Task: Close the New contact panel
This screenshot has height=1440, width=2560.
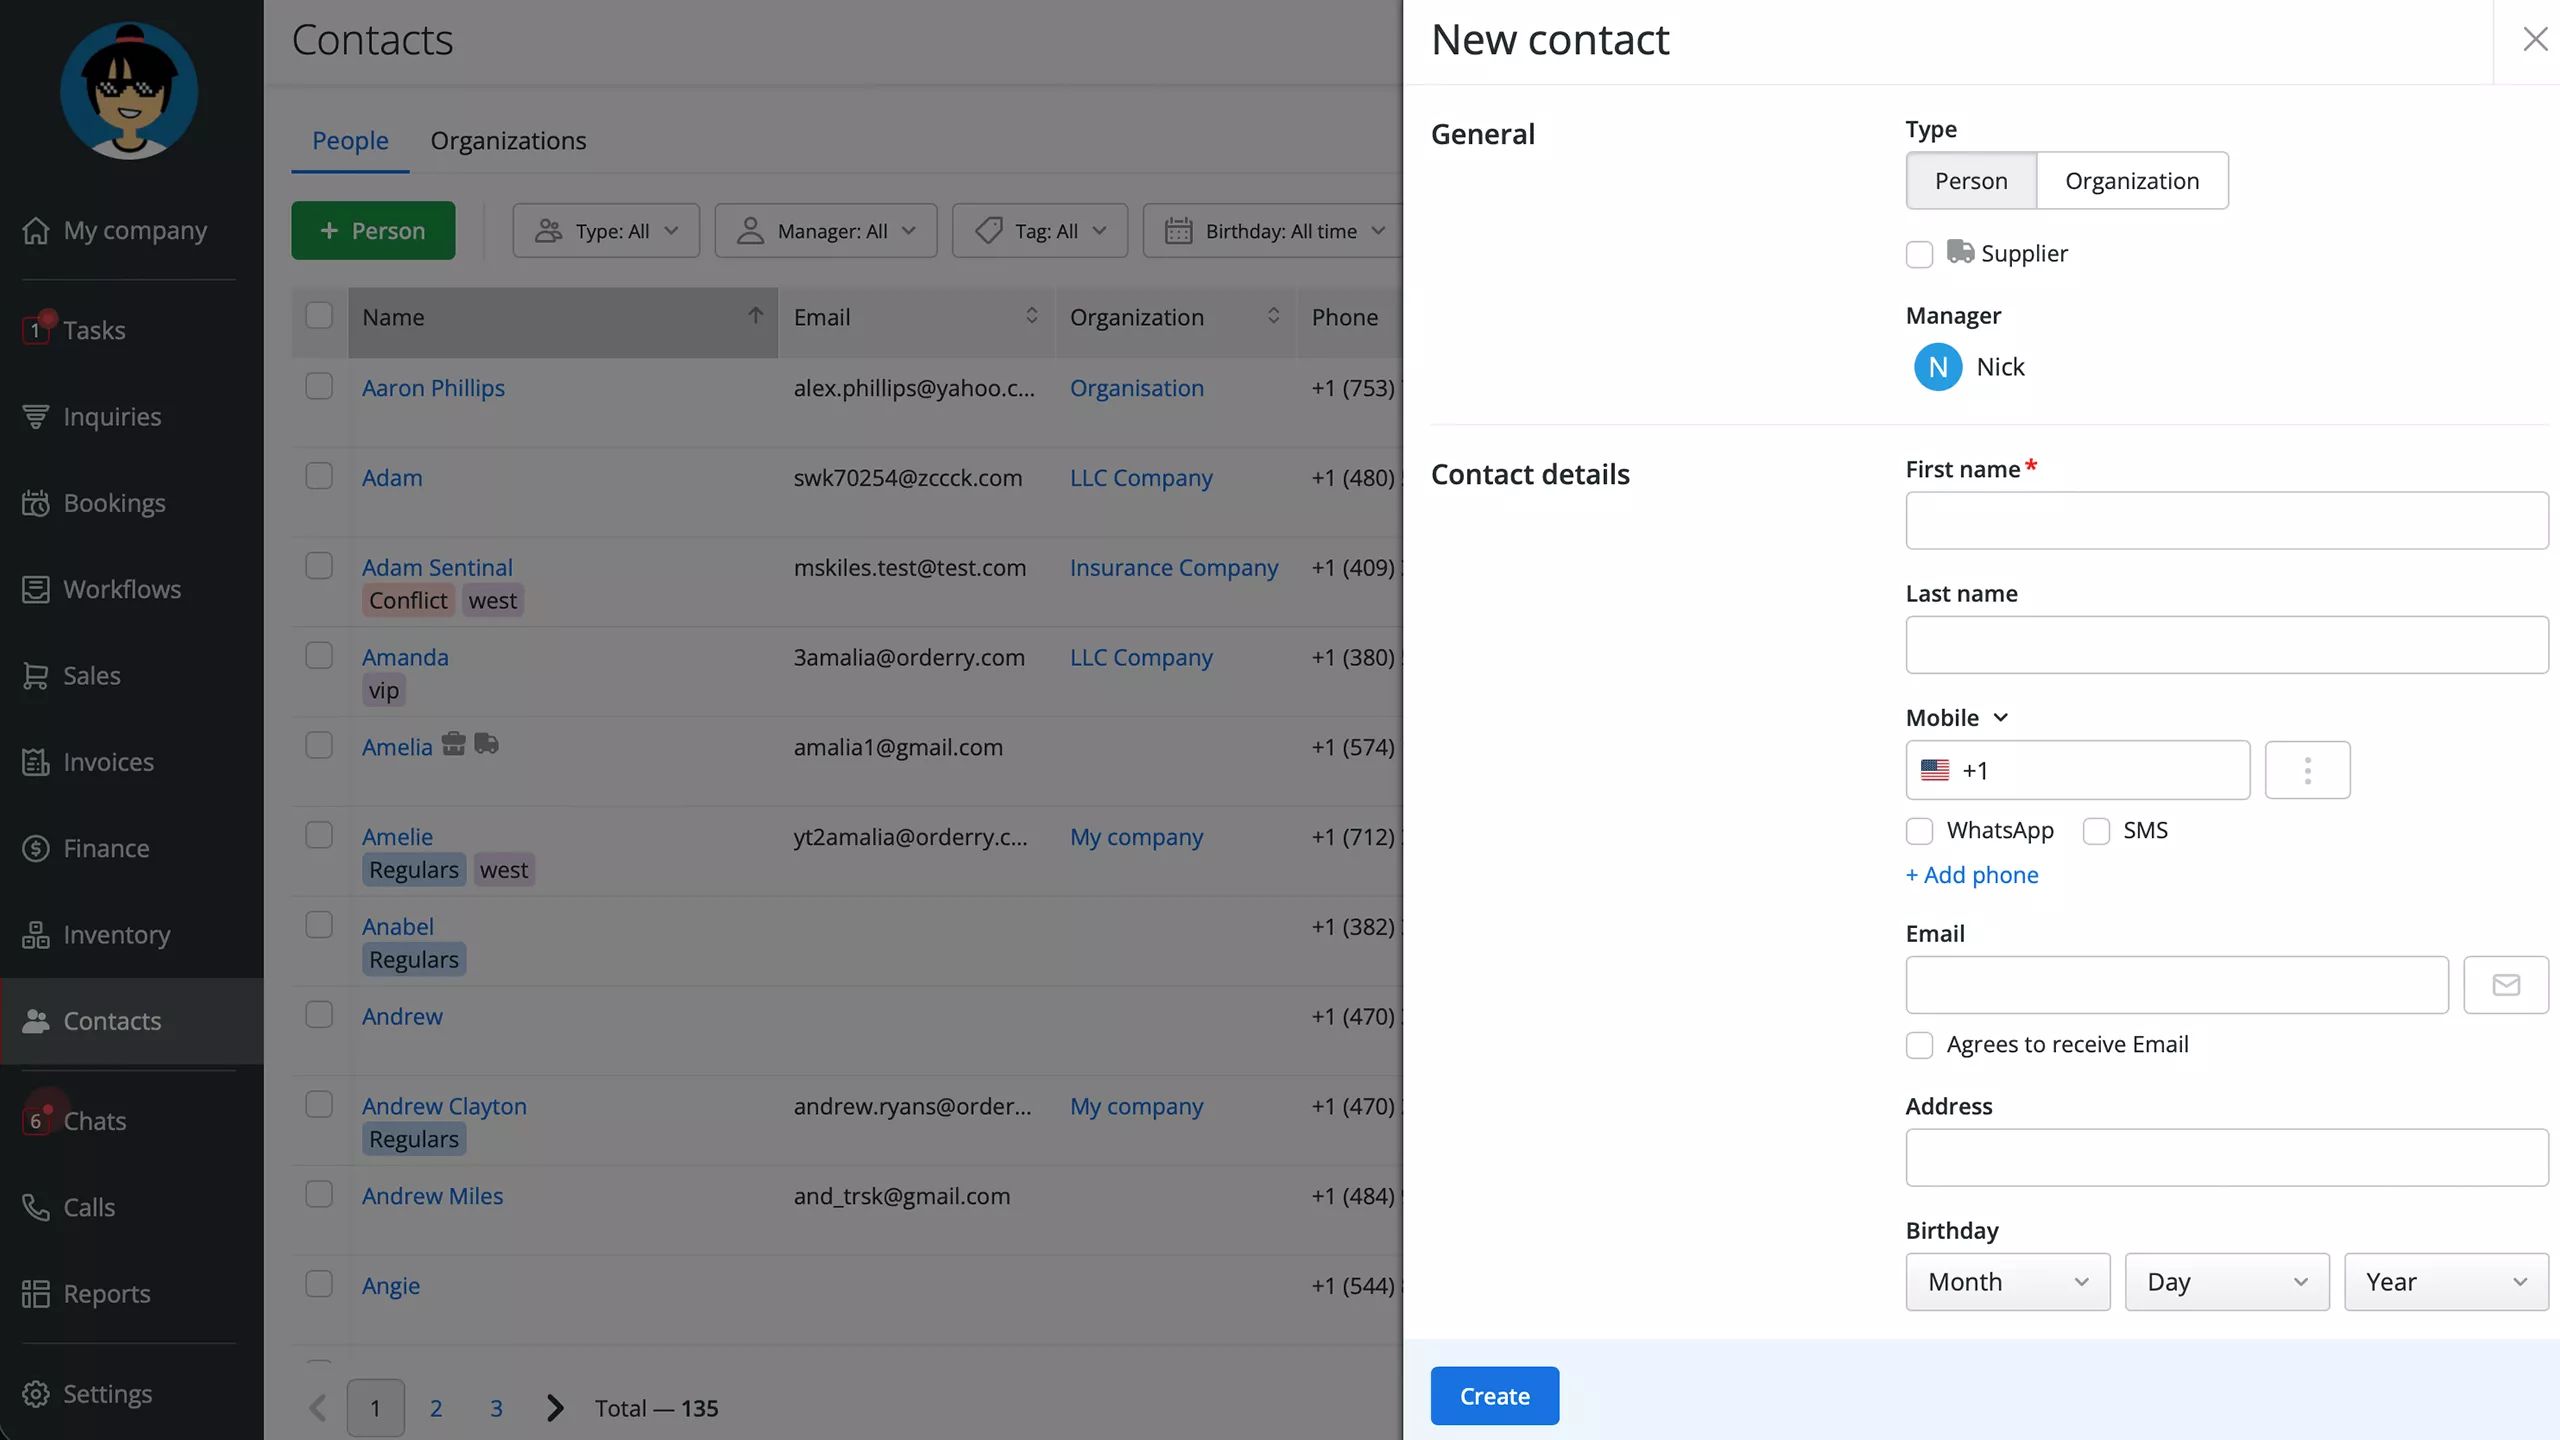Action: 2534,39
